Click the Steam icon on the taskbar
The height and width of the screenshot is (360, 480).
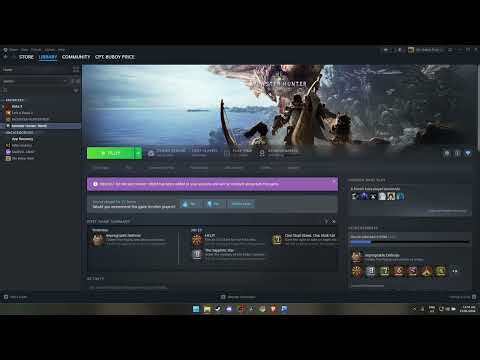(x=218, y=309)
